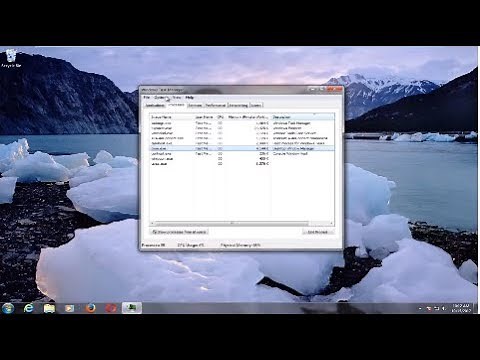Open the Action Center flag icon

click(429, 309)
